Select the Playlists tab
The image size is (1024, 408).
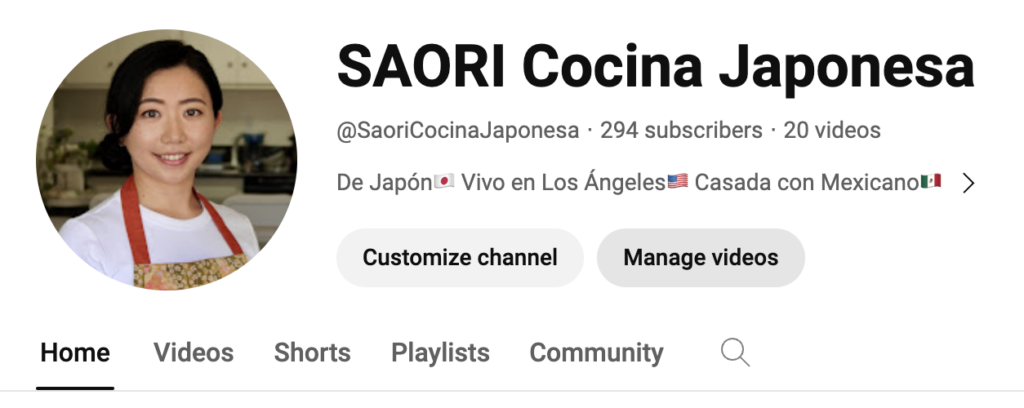[x=440, y=353]
